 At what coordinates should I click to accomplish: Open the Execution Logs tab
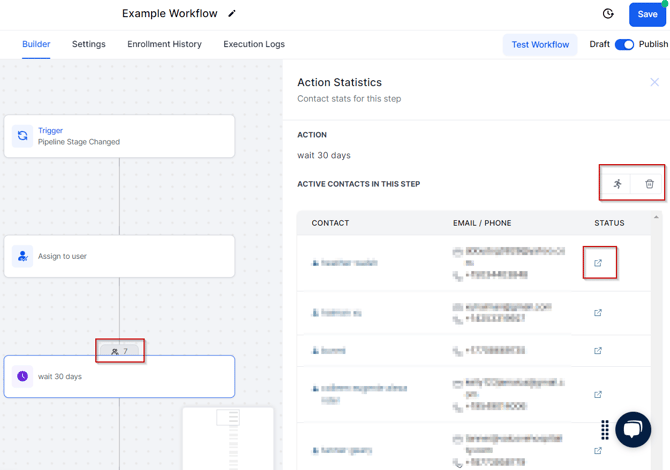pyautogui.click(x=254, y=45)
